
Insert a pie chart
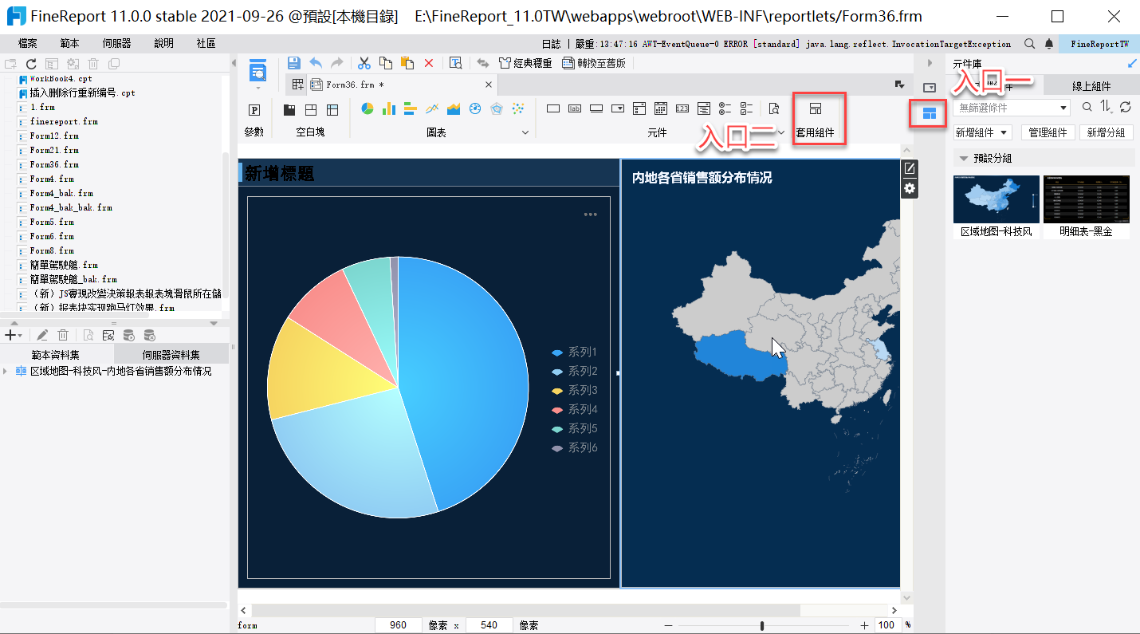(x=367, y=109)
